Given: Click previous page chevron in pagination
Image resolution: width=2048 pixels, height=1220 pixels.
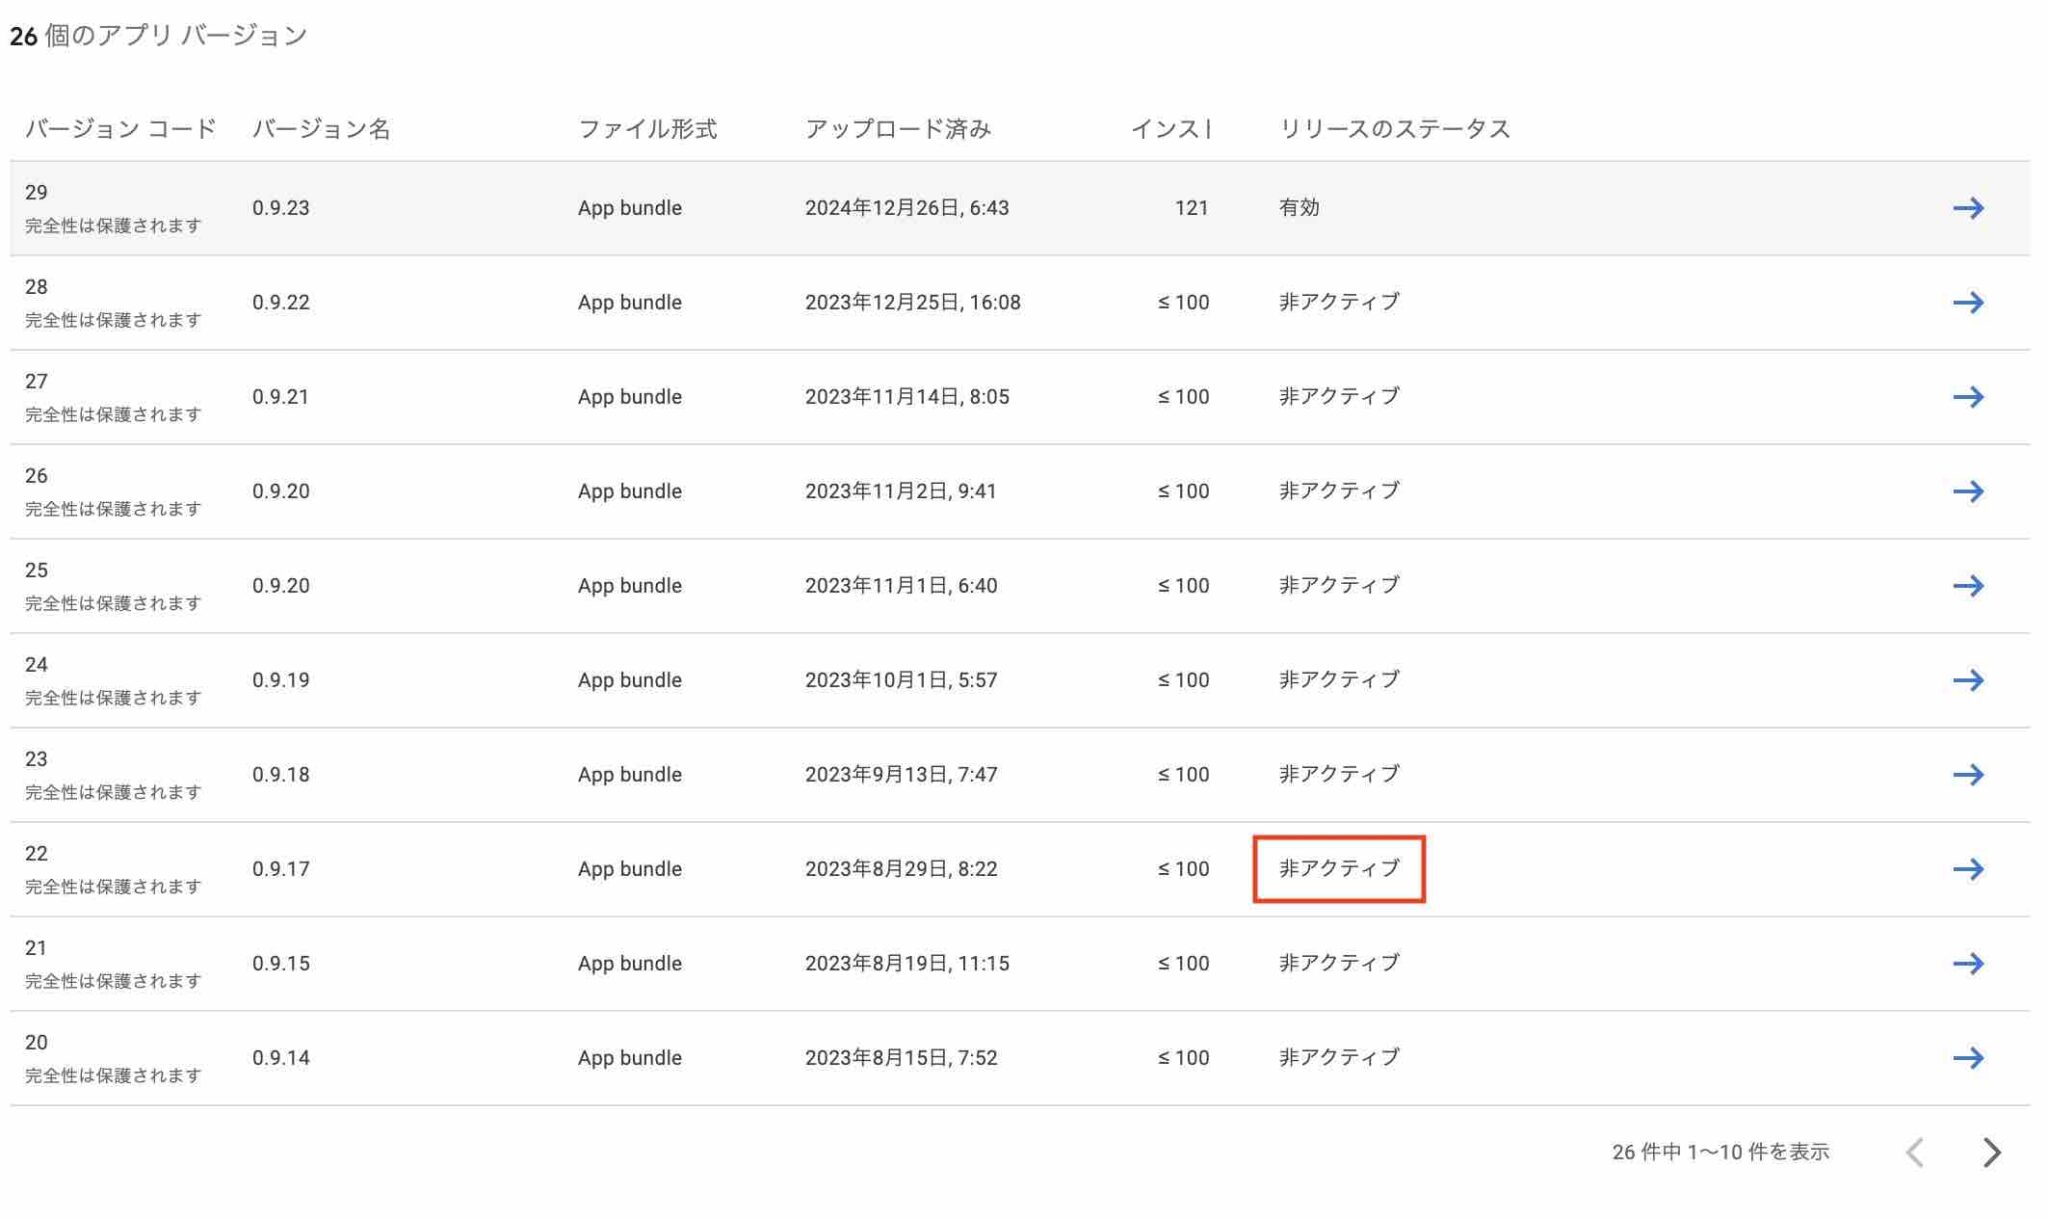Looking at the screenshot, I should click(x=1915, y=1153).
